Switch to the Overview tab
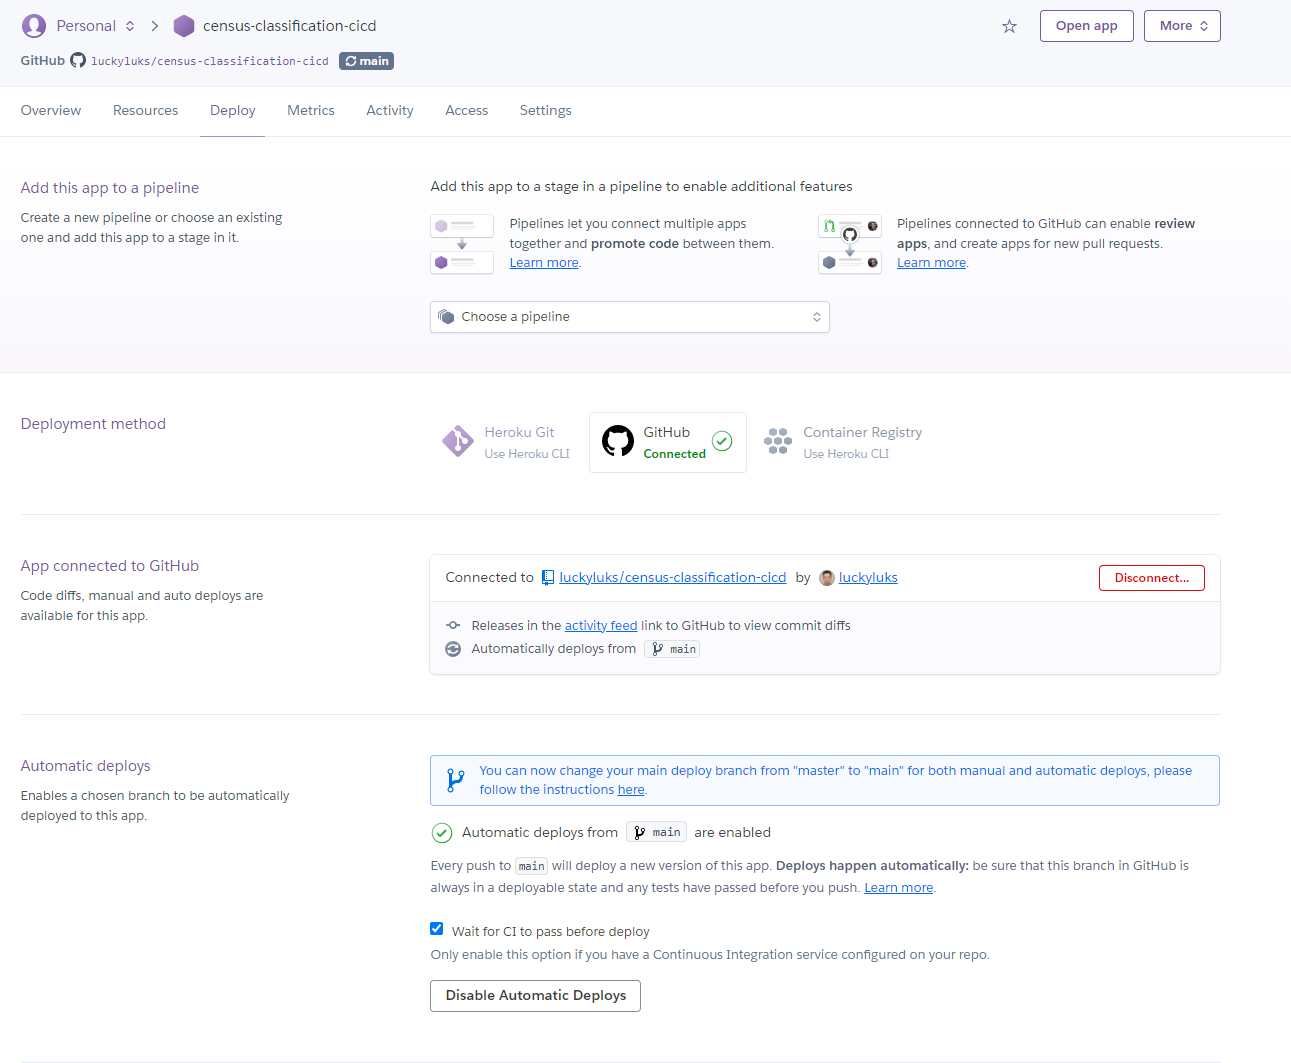Viewport: 1291px width, 1063px height. pyautogui.click(x=51, y=111)
